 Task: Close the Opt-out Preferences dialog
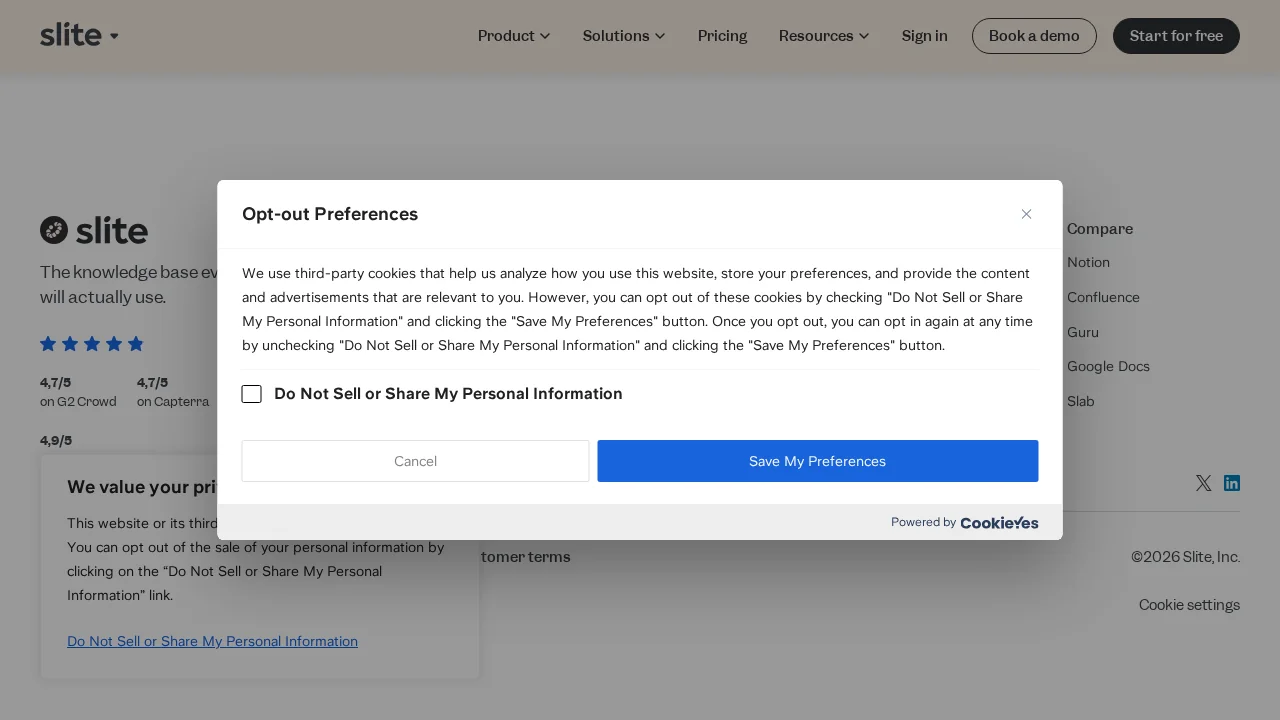pos(1026,214)
